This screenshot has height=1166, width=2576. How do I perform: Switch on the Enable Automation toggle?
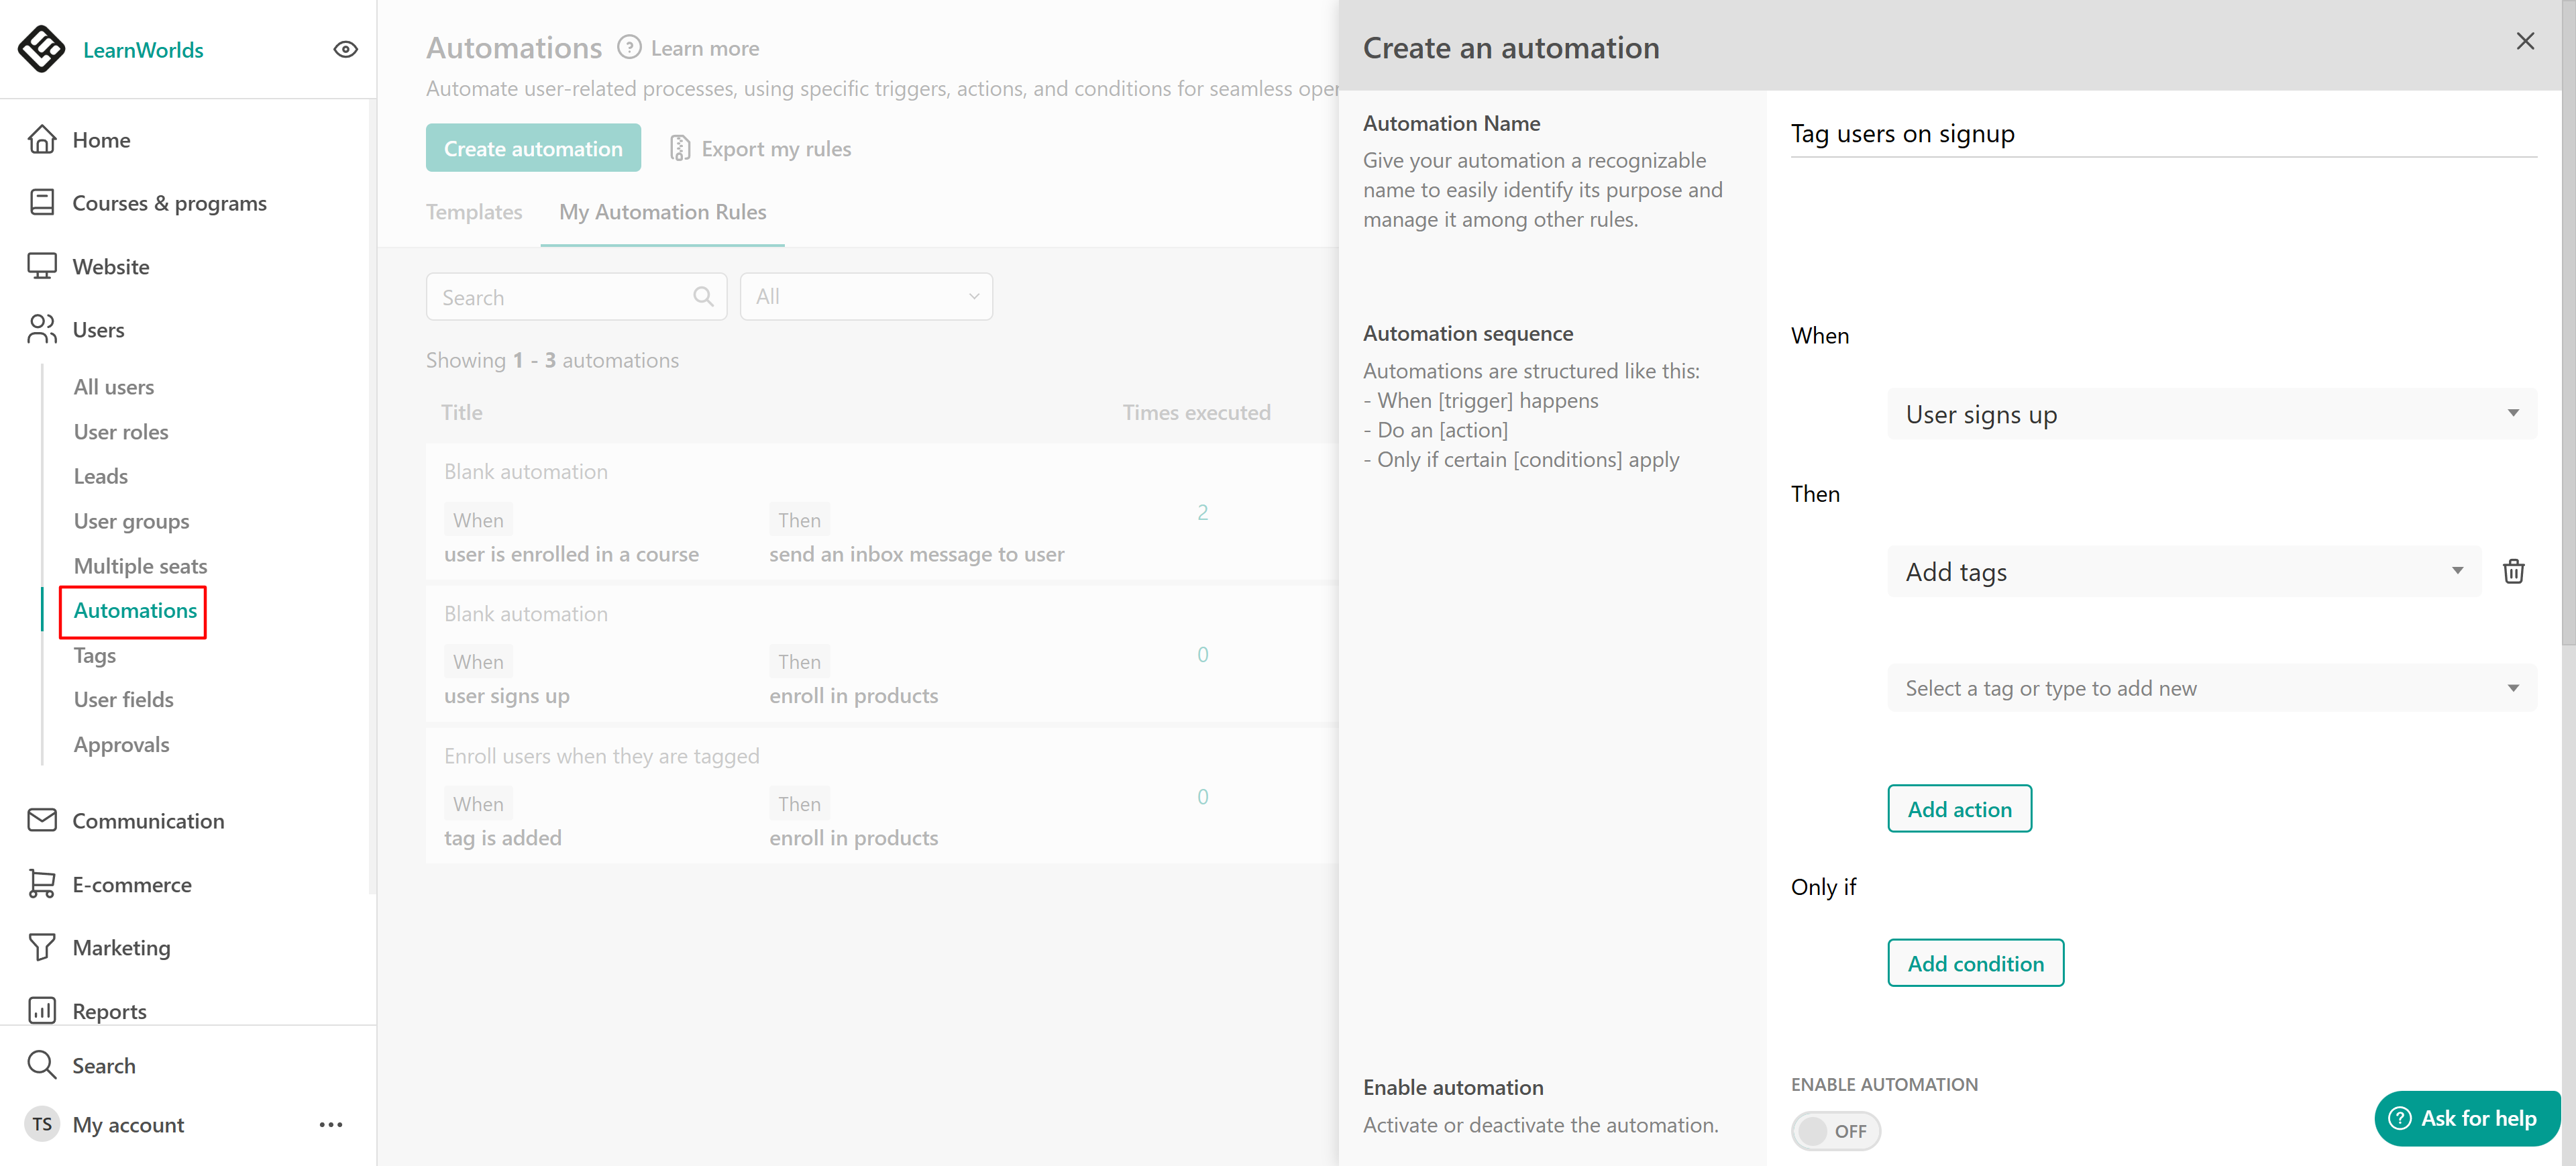point(1835,1130)
